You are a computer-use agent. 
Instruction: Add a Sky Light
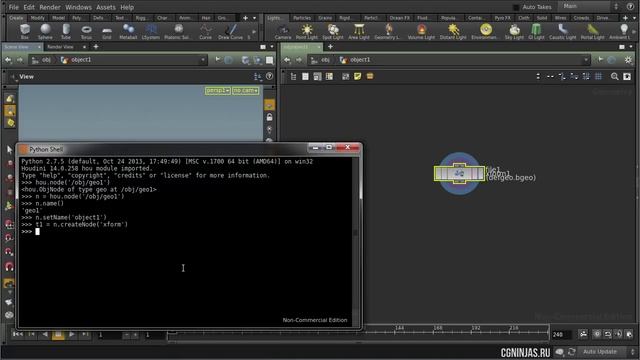click(x=514, y=31)
